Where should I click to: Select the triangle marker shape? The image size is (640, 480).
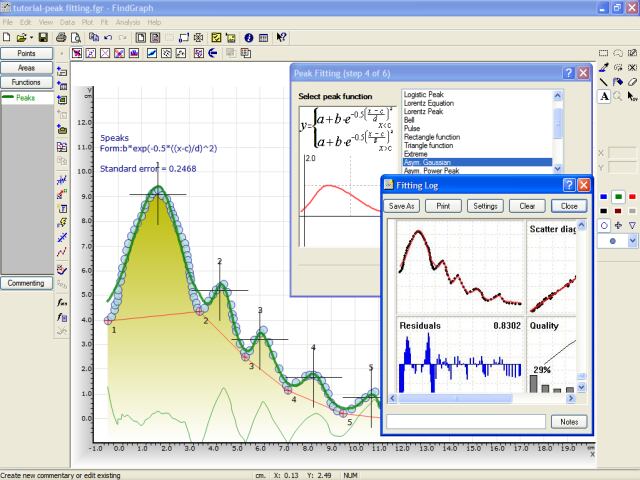point(632,226)
